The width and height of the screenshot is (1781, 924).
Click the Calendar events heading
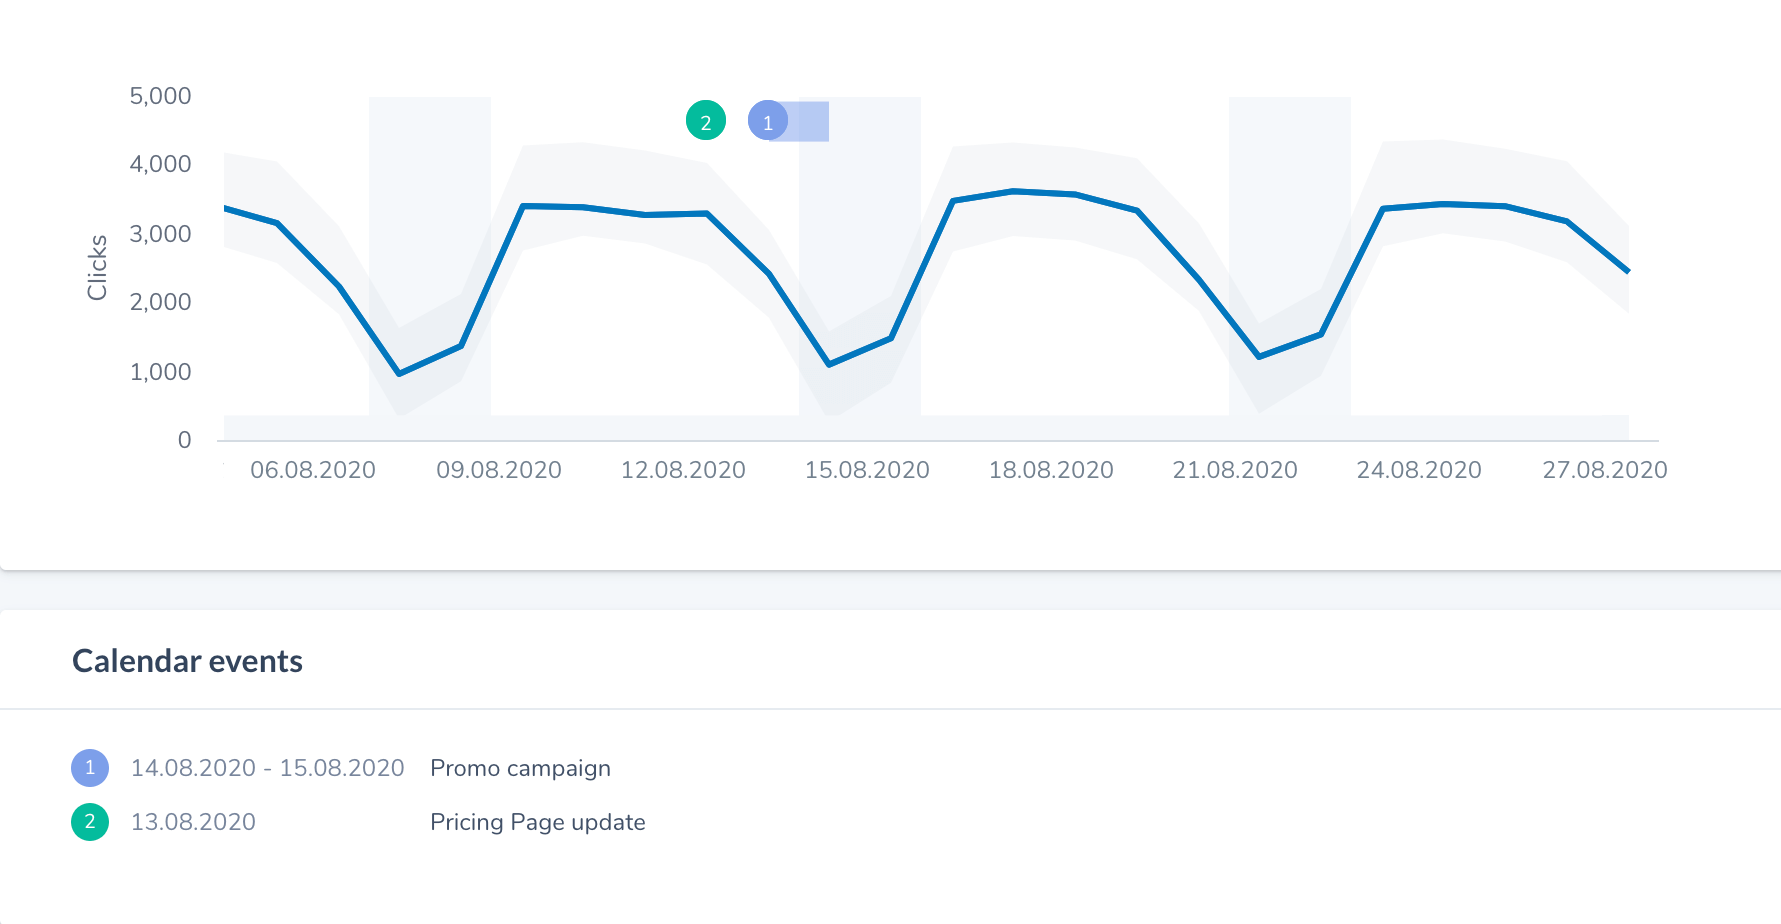tap(187, 661)
